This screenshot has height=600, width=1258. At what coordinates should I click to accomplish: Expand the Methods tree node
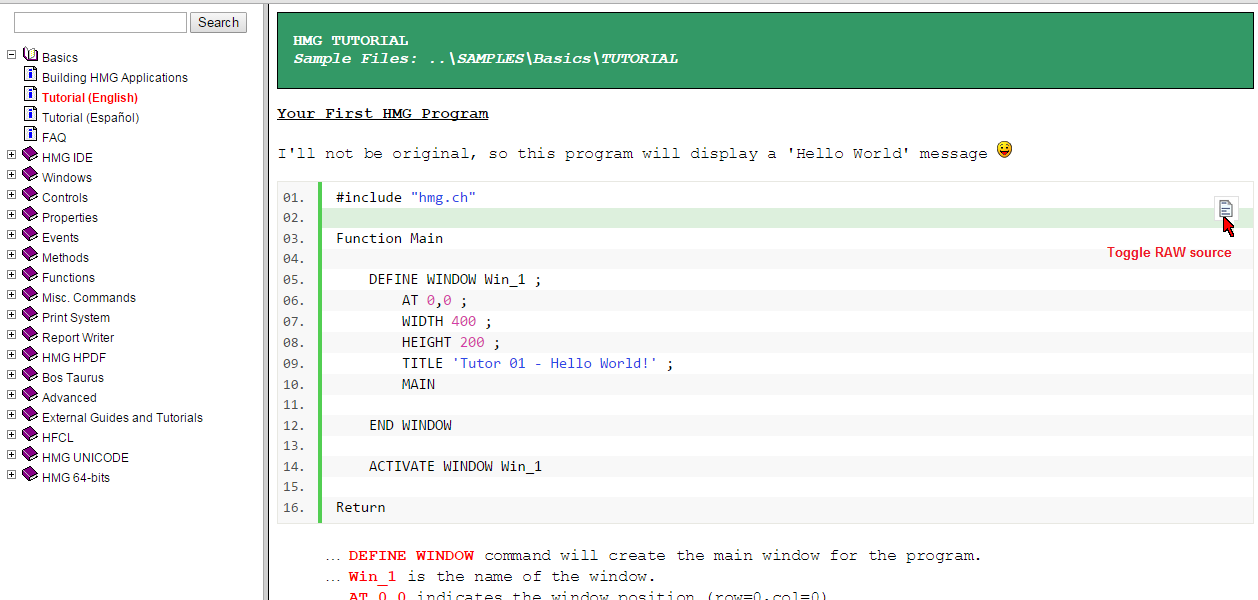click(x=11, y=254)
